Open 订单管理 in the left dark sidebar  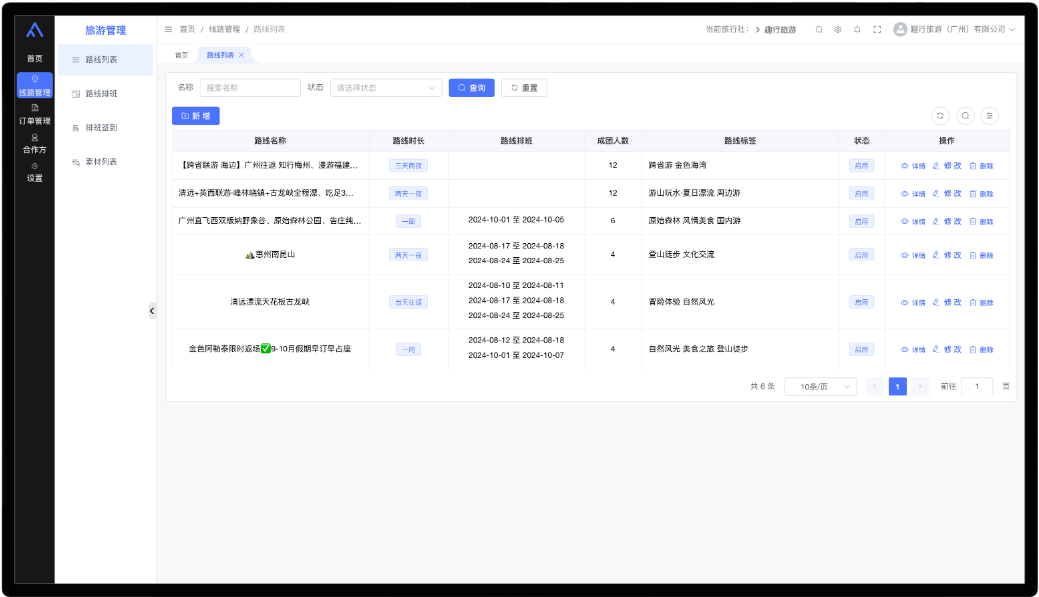[35, 115]
